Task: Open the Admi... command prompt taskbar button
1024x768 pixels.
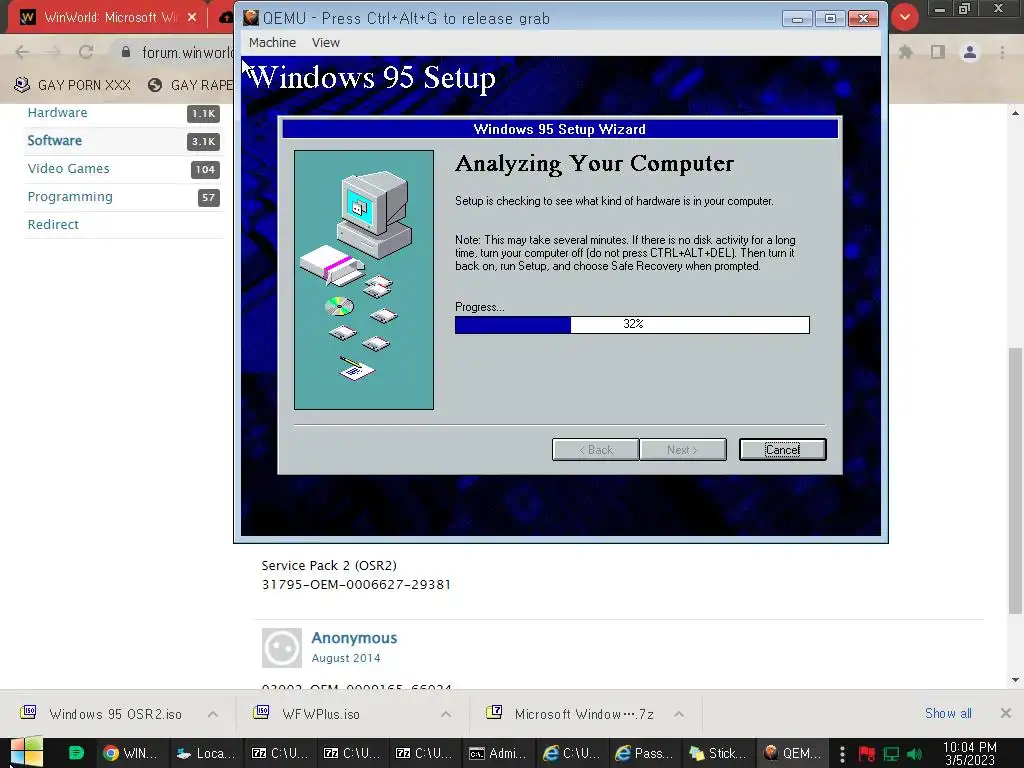Action: tap(498, 753)
